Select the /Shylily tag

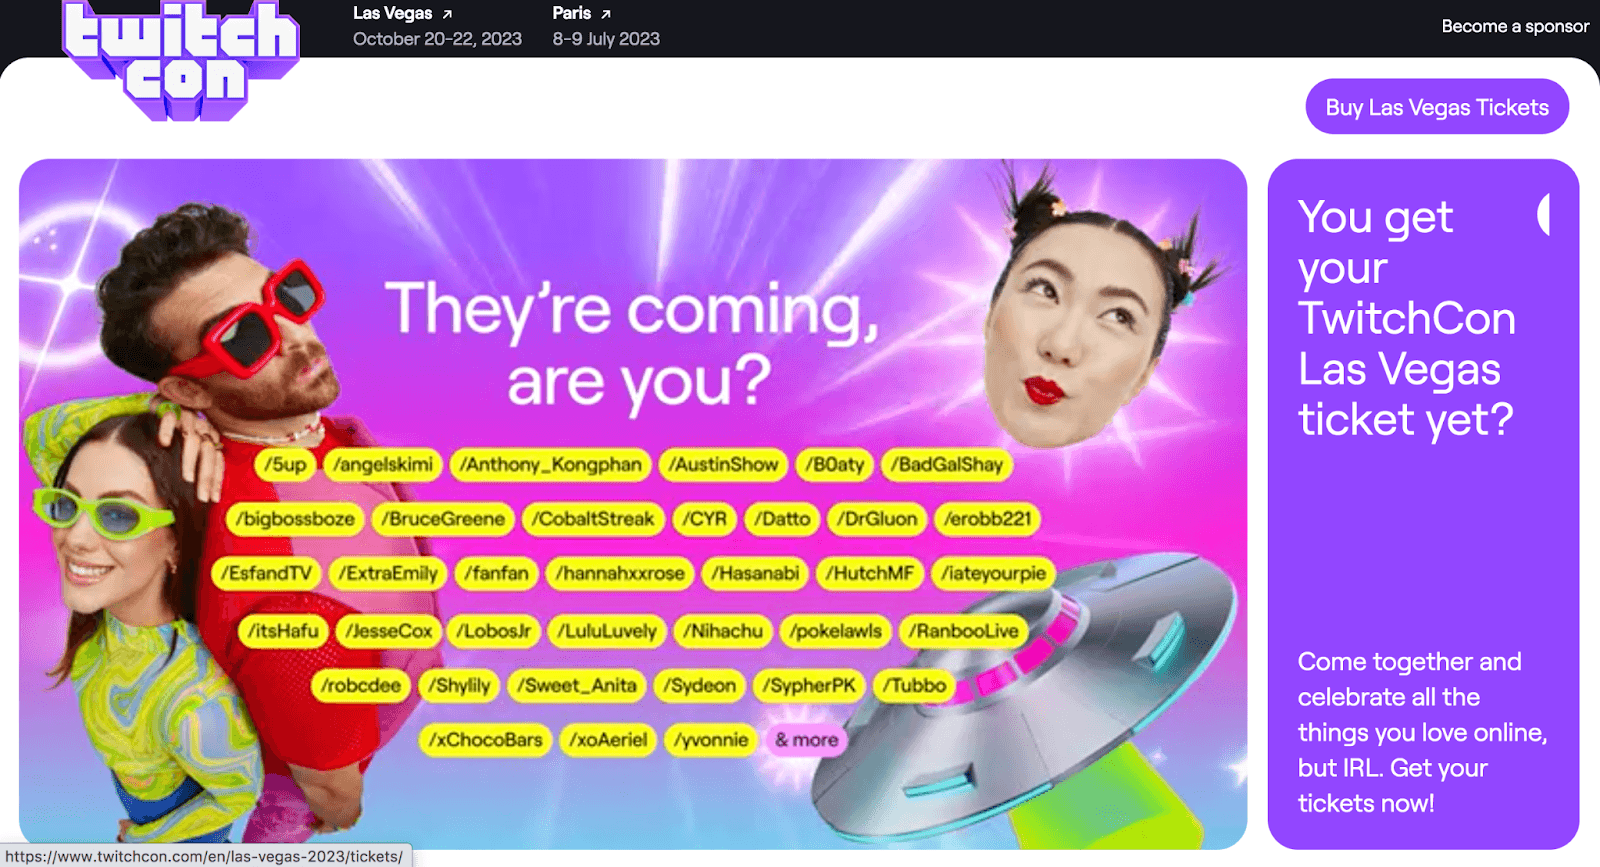click(x=459, y=686)
